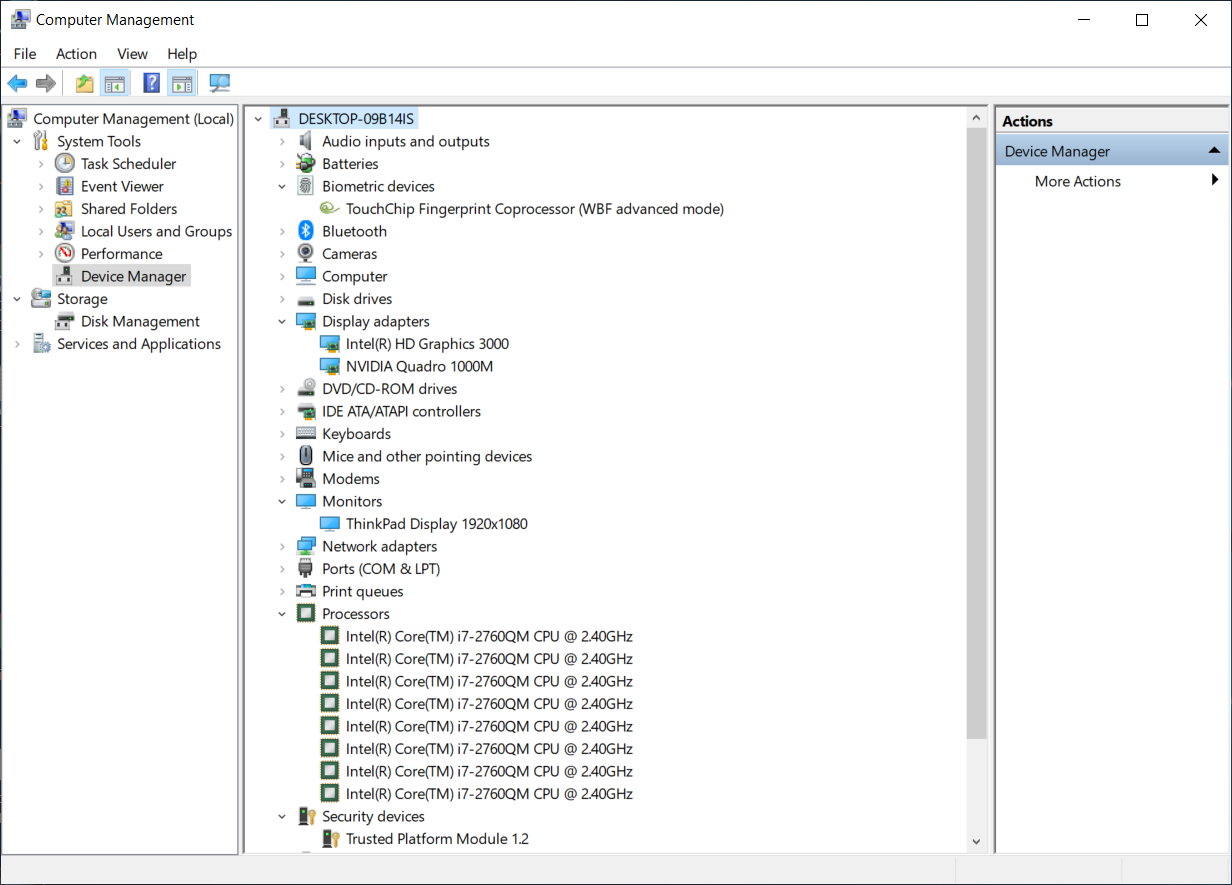Click the Audio inputs and outputs speaker icon
1232x885 pixels.
[306, 141]
